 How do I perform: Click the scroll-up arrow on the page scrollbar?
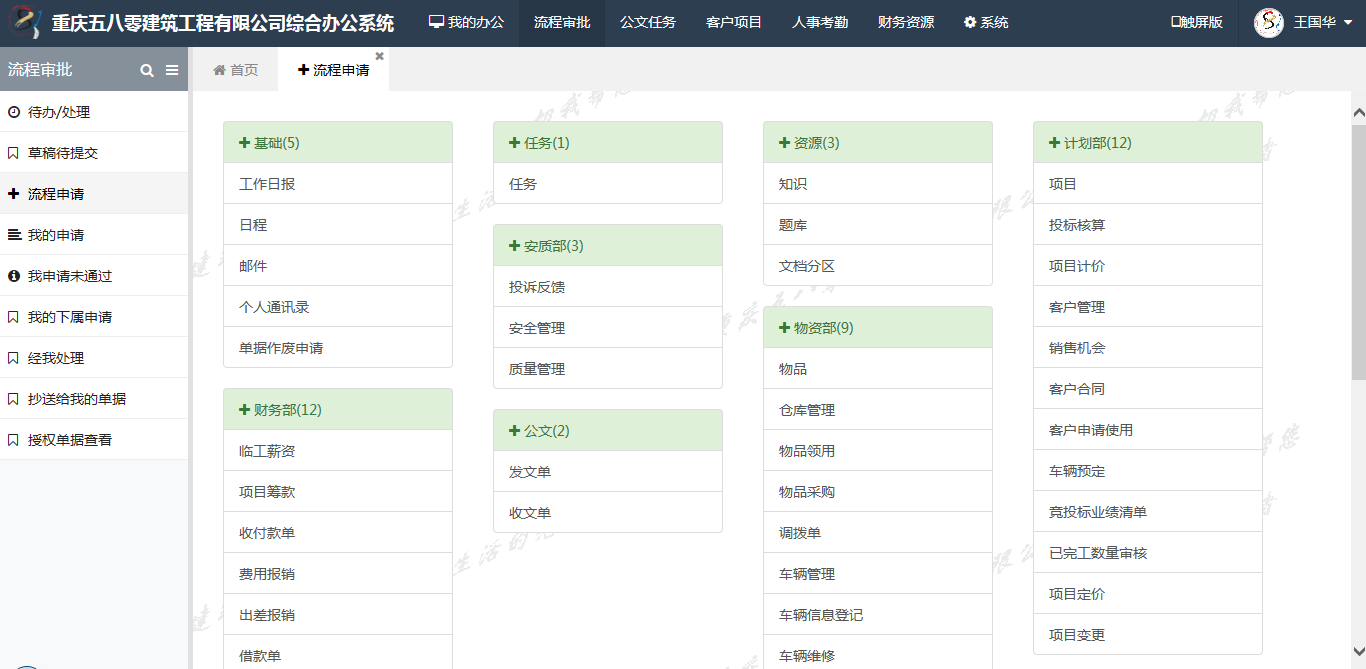(1358, 113)
